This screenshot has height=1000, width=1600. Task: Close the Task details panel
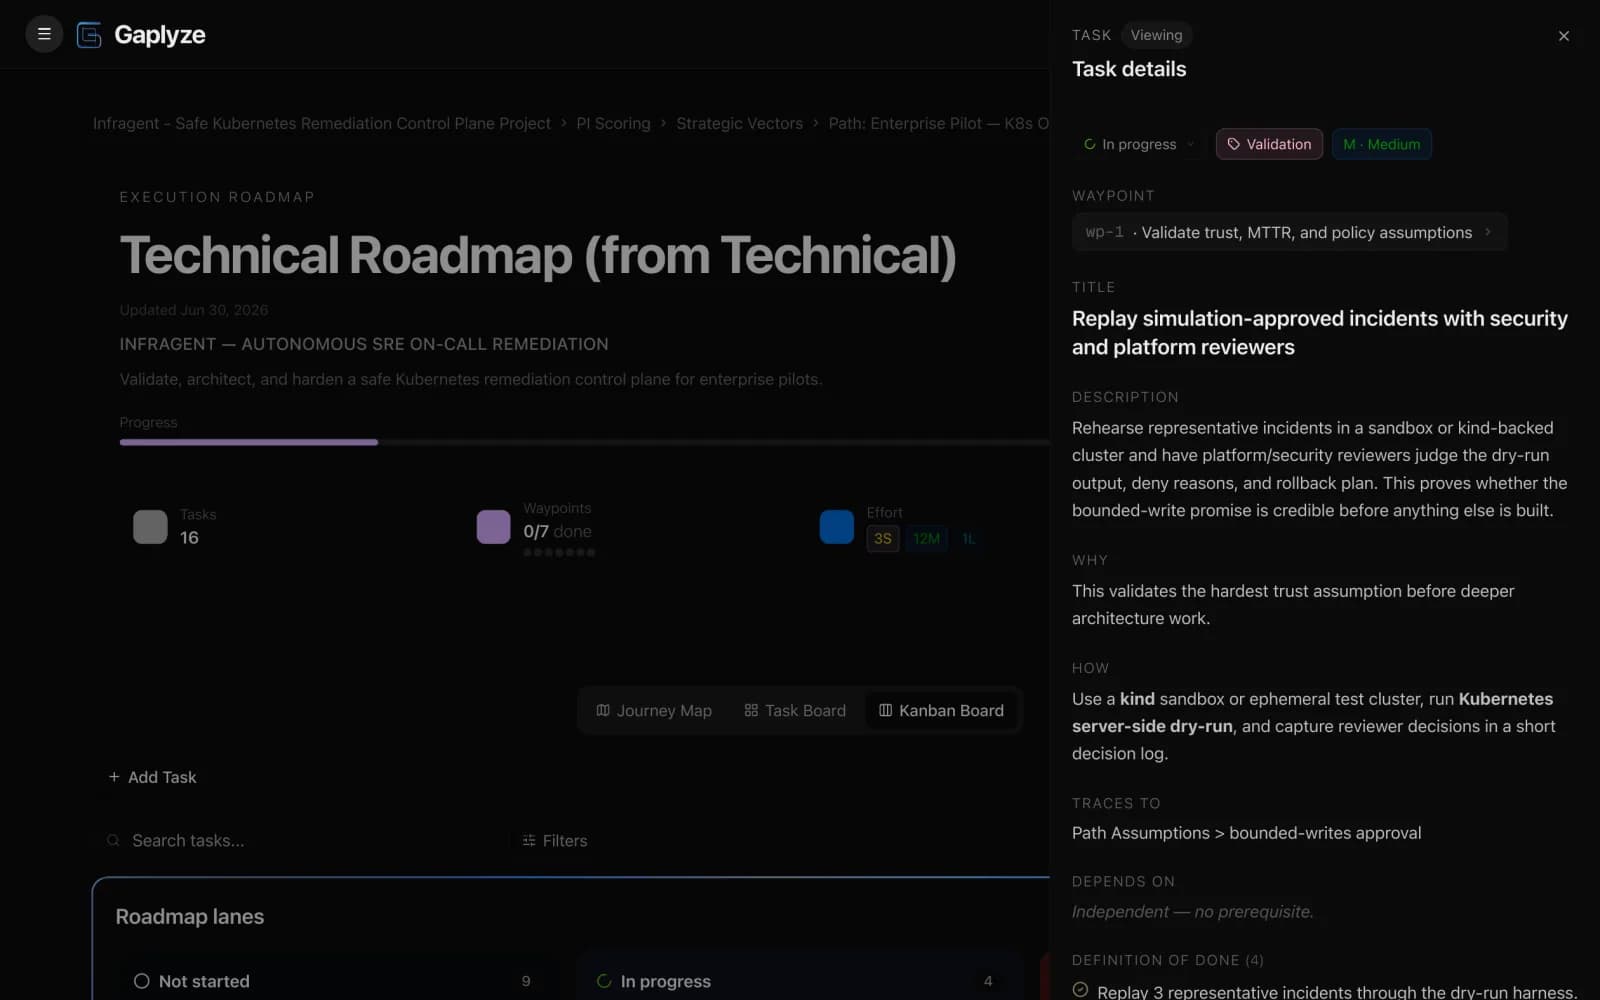point(1563,36)
